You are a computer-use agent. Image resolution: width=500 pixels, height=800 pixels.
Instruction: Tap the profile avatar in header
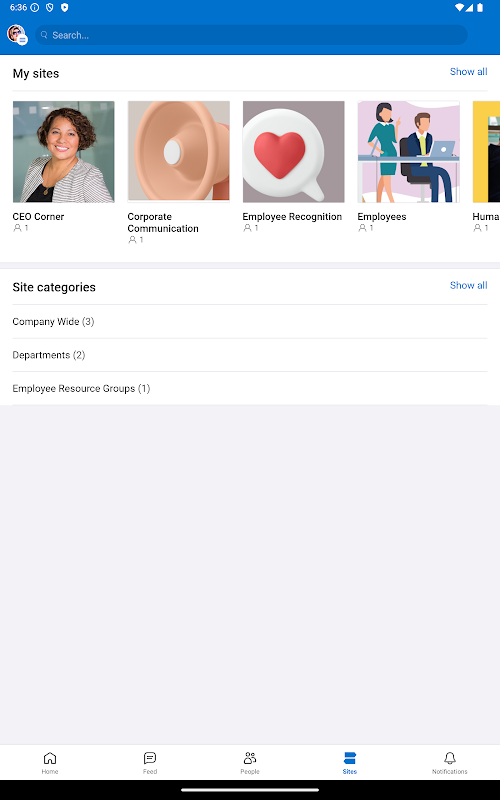click(x=17, y=35)
